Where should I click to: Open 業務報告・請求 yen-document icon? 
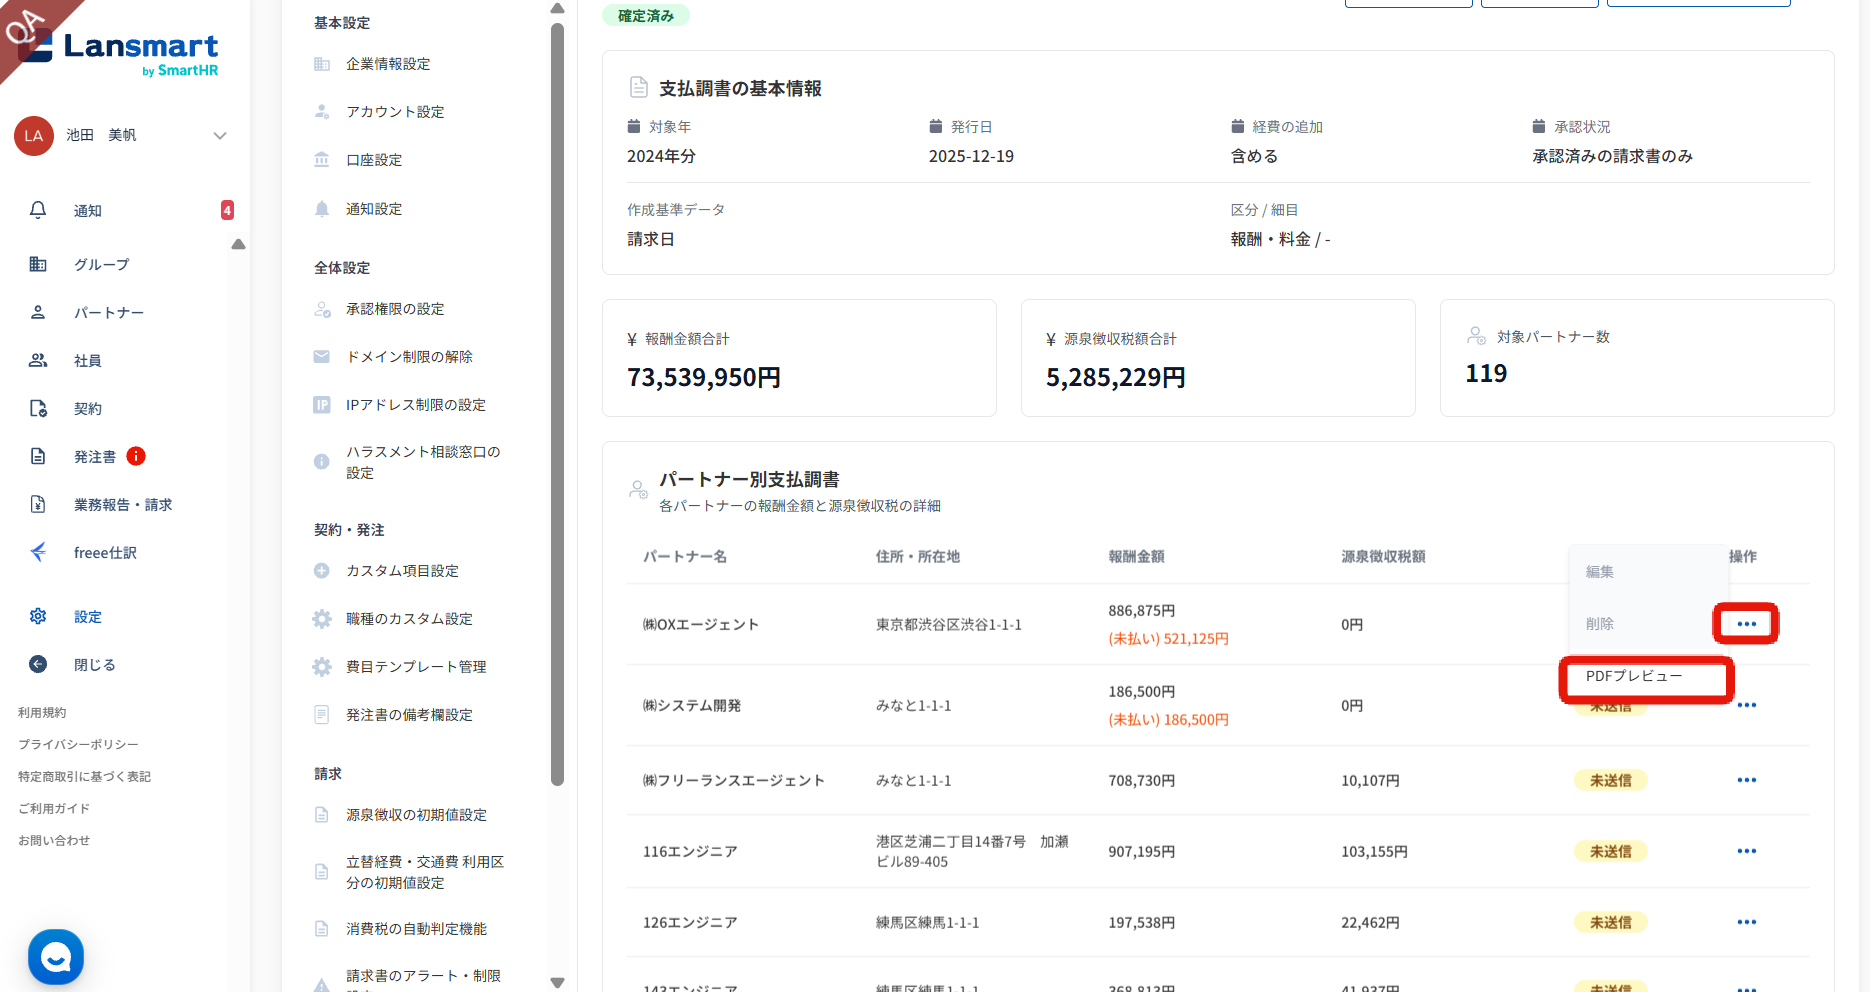[x=38, y=504]
